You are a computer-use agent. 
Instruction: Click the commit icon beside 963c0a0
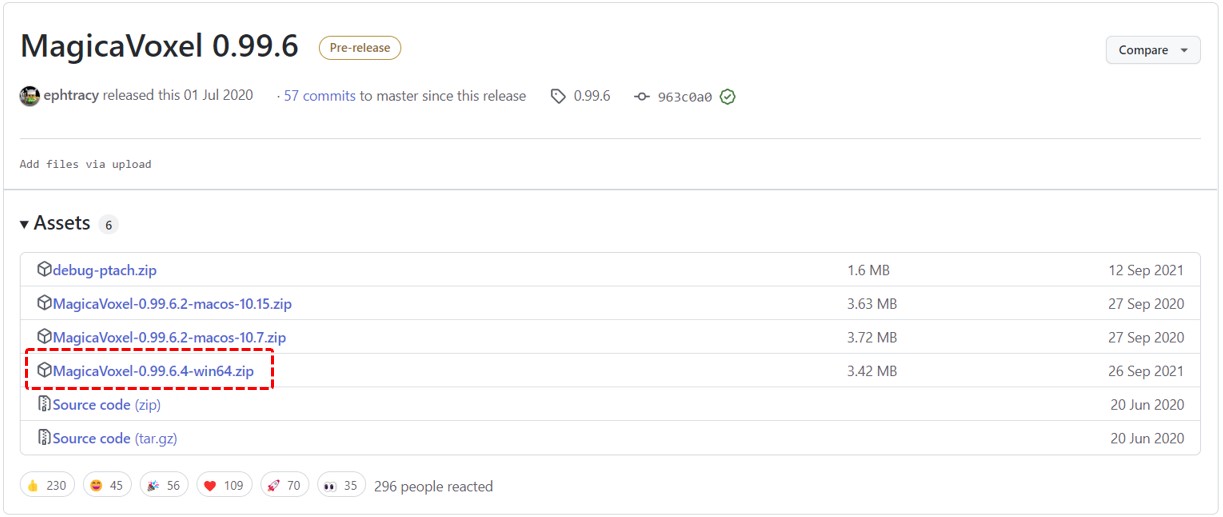pos(642,97)
